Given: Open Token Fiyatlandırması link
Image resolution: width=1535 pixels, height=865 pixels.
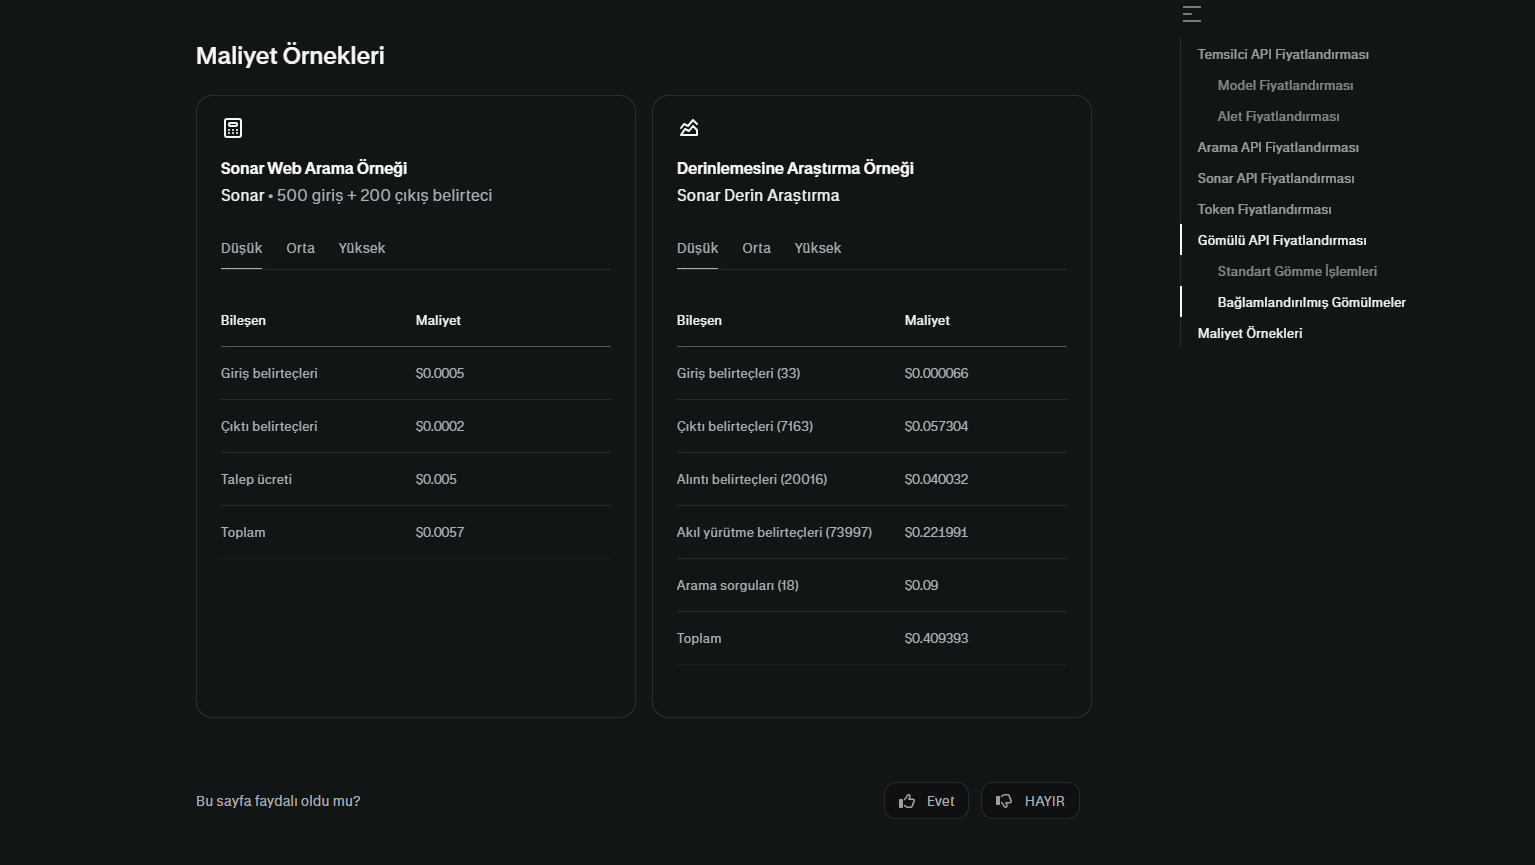Looking at the screenshot, I should click(1264, 209).
